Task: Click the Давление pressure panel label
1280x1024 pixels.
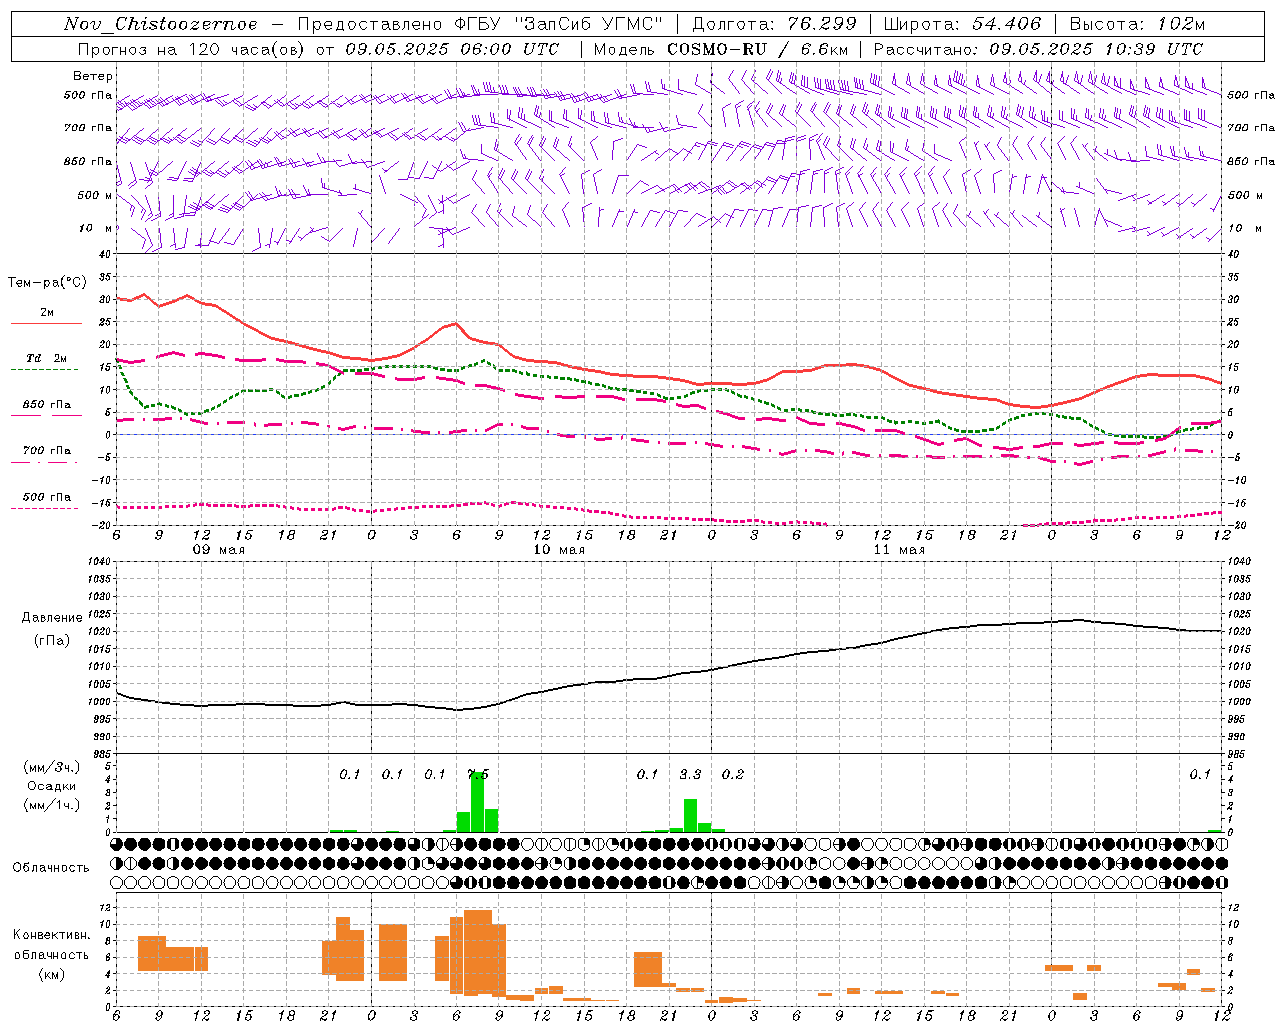Action: tap(52, 618)
